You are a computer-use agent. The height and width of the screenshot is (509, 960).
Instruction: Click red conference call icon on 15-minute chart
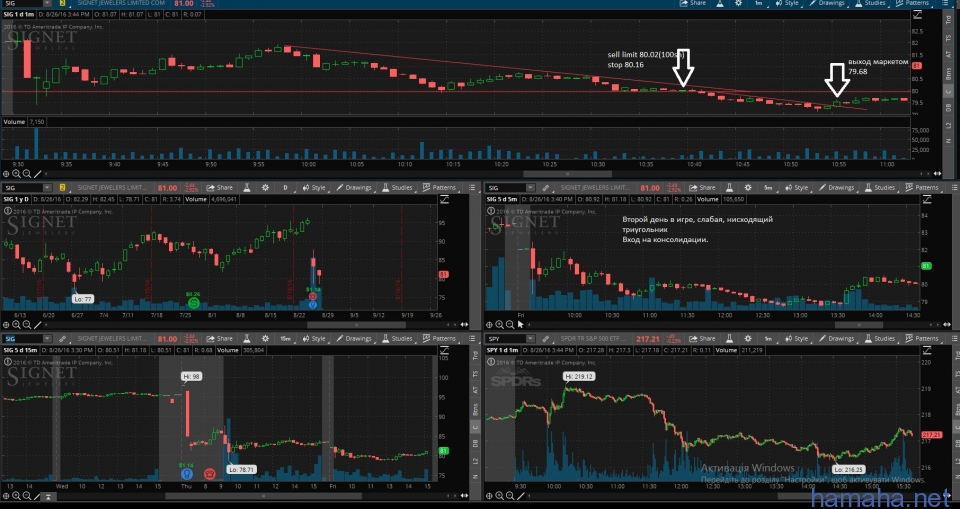pyautogui.click(x=209, y=473)
